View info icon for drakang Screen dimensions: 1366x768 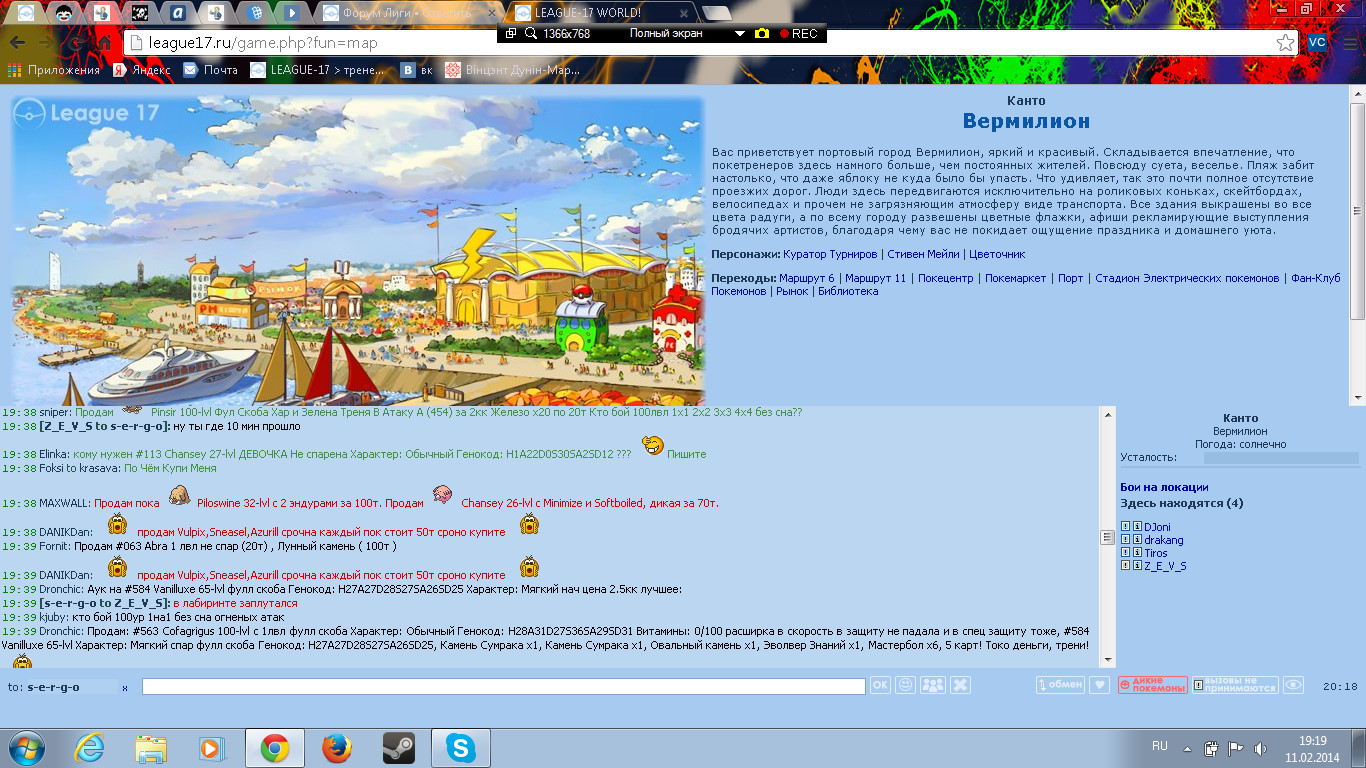(x=1137, y=540)
